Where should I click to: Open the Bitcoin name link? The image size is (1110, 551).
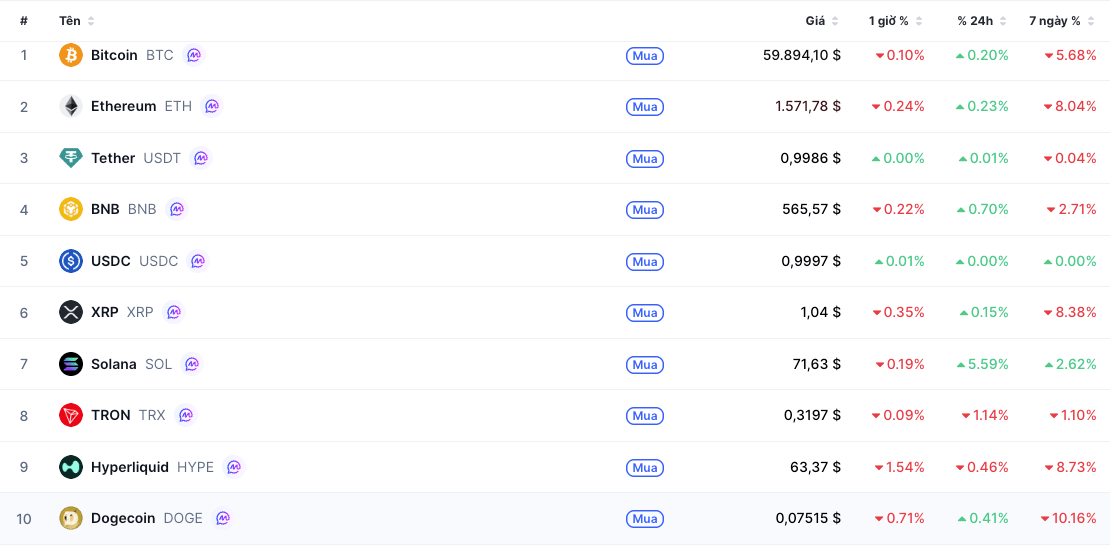point(114,55)
